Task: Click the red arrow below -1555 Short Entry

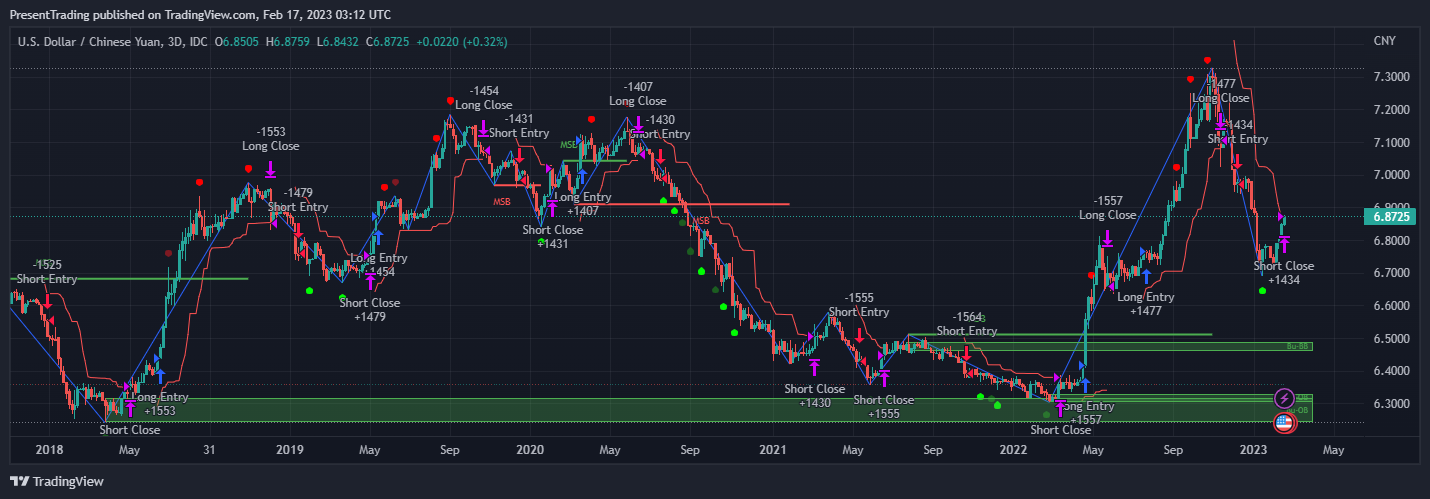Action: point(858,337)
